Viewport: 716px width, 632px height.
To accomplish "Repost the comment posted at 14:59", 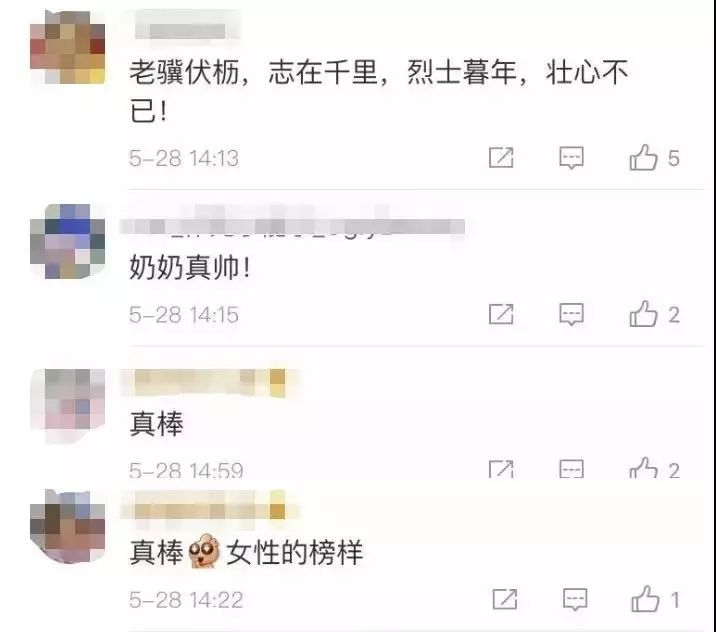I will click(501, 469).
